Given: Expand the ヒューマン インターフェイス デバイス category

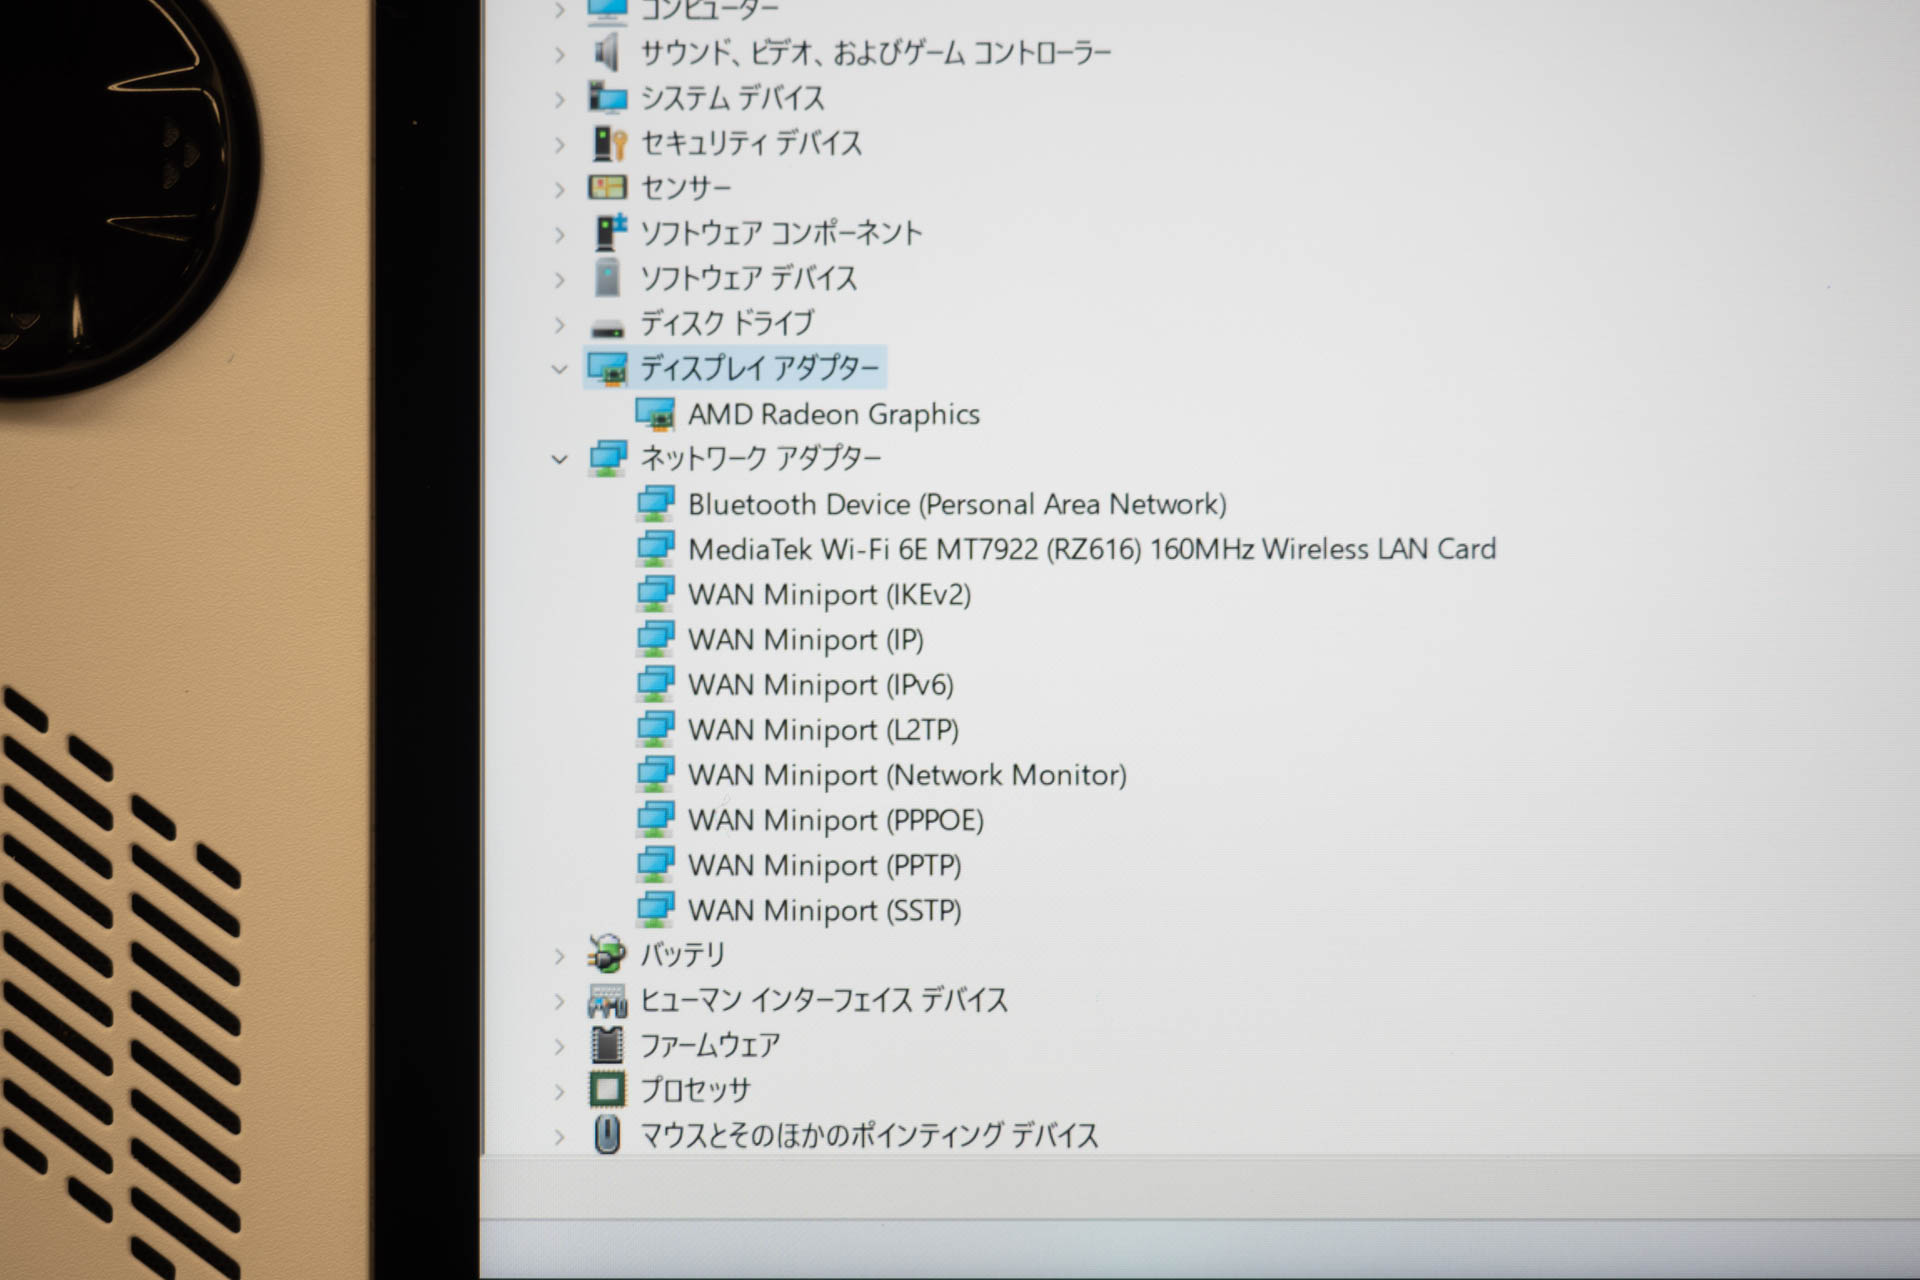Looking at the screenshot, I should tap(560, 999).
